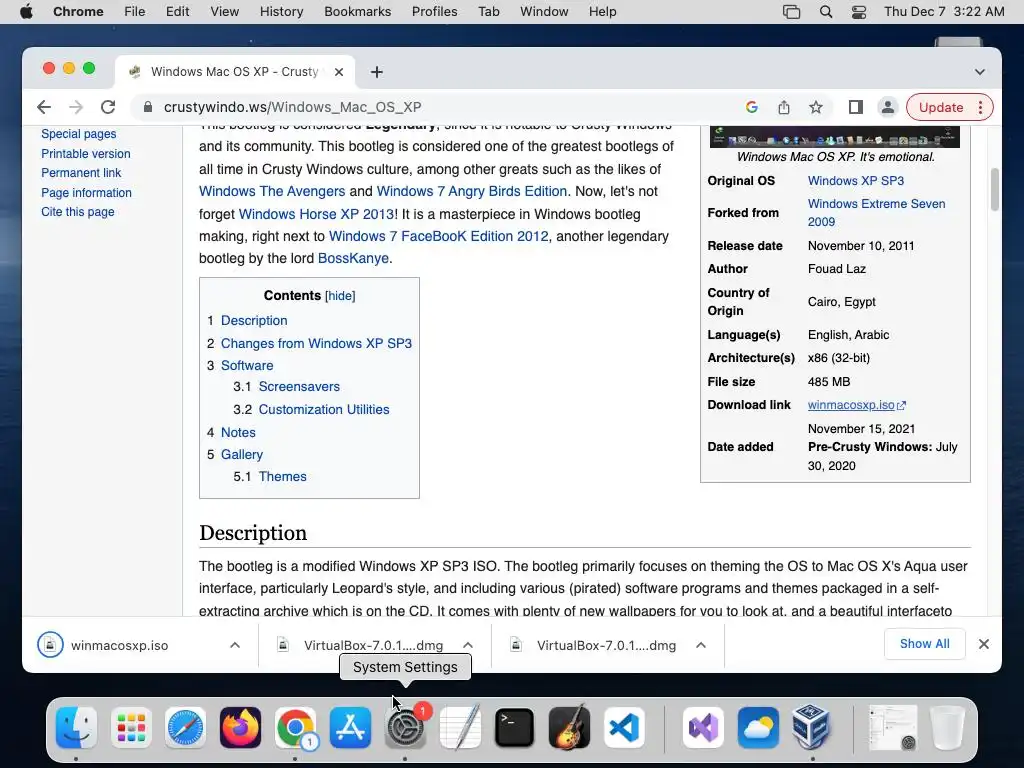Image resolution: width=1024 pixels, height=768 pixels.
Task: Launch Visual Studio Code from the Dock
Action: coord(624,727)
